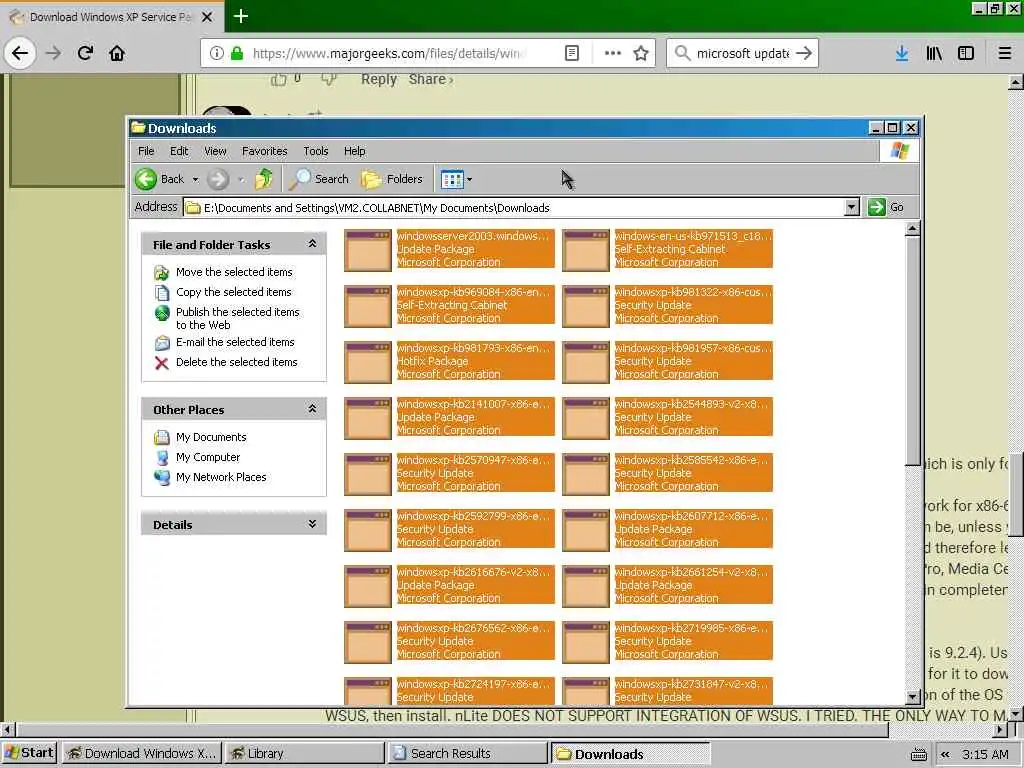1024x768 pixels.
Task: Open the Favorites menu
Action: (264, 151)
